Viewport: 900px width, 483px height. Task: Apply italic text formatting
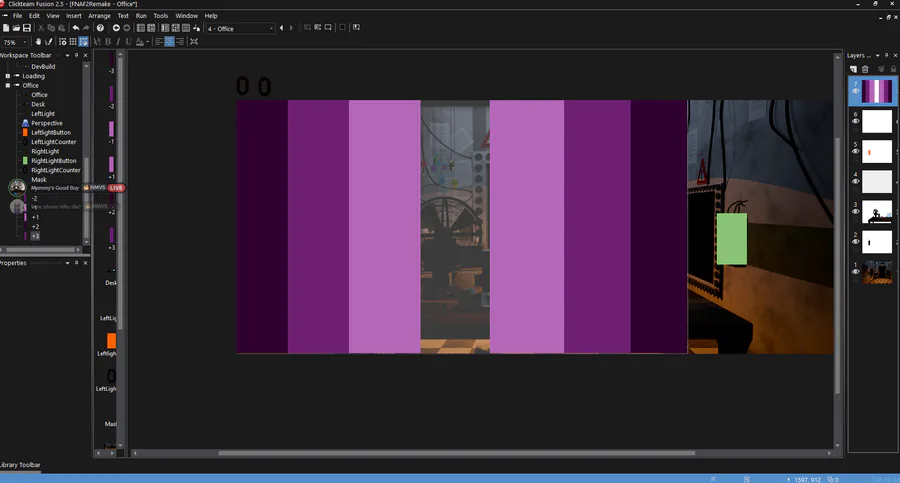coord(118,41)
